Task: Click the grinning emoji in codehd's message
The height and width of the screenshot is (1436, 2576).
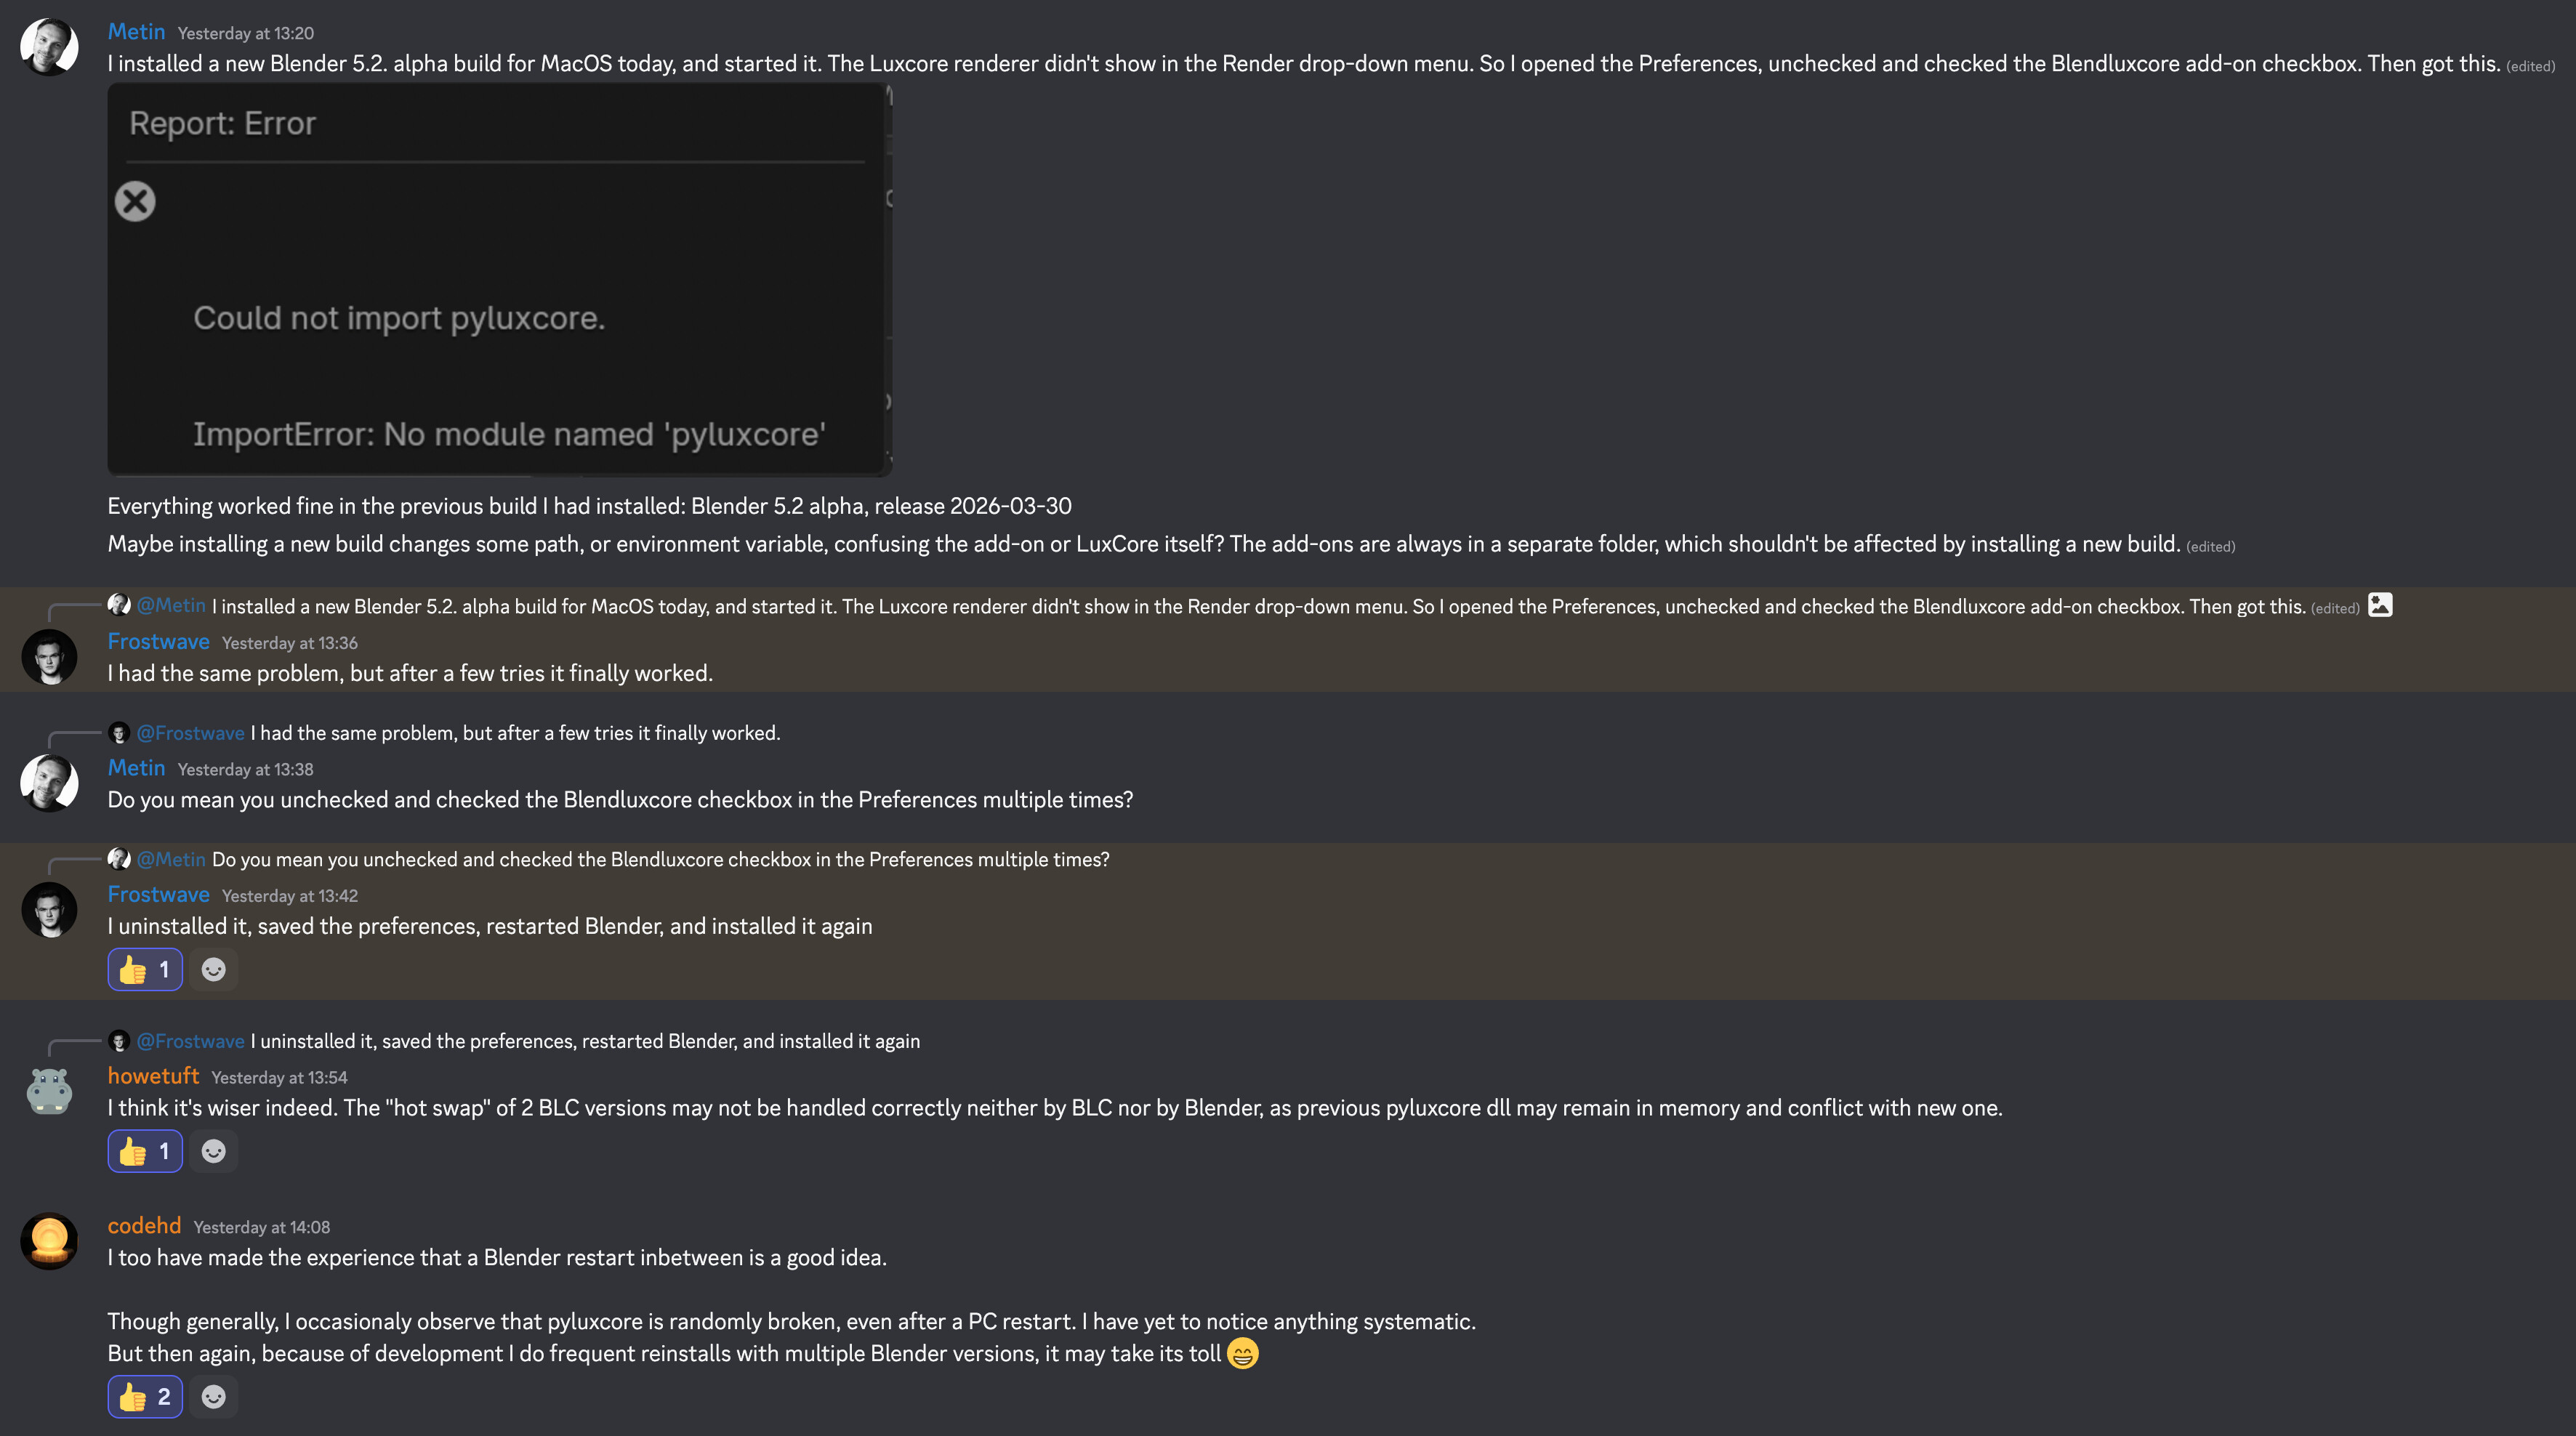Action: point(1242,1353)
